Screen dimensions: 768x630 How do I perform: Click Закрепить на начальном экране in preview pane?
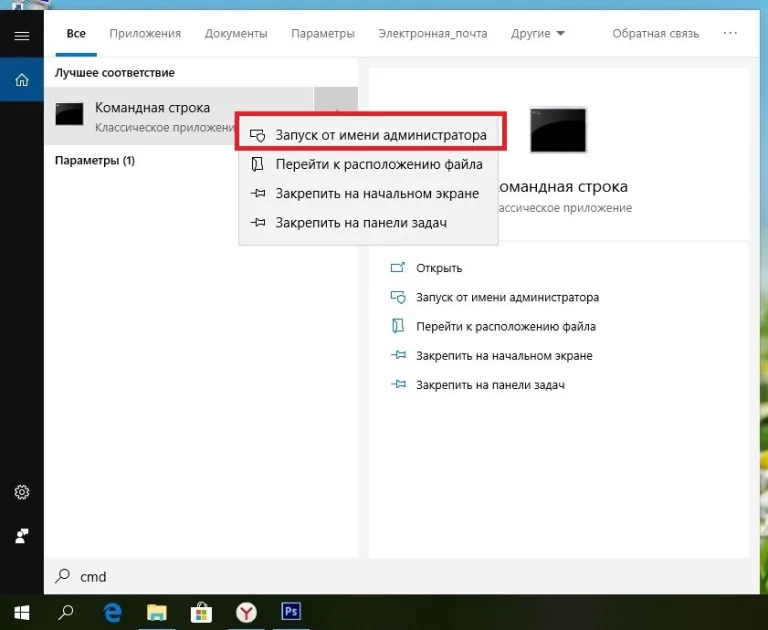click(x=491, y=356)
